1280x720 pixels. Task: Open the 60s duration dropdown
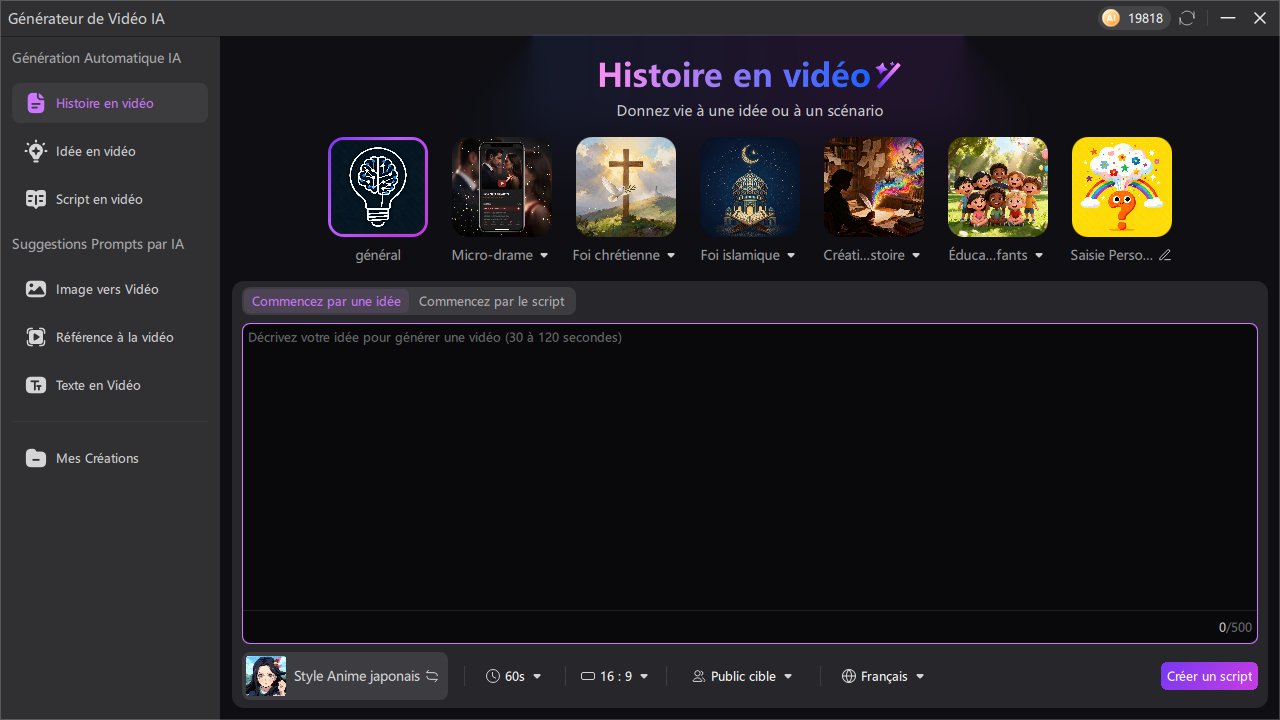[x=514, y=676]
